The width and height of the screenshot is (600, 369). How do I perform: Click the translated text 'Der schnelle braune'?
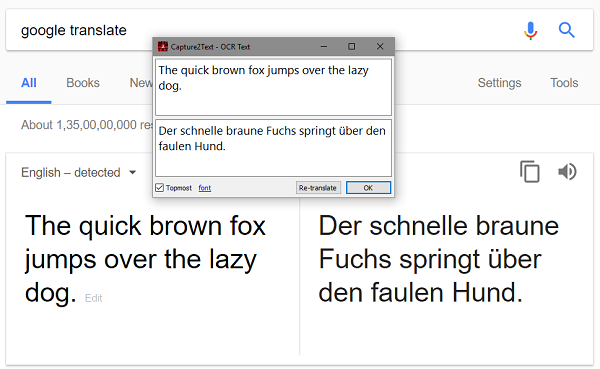pos(439,226)
